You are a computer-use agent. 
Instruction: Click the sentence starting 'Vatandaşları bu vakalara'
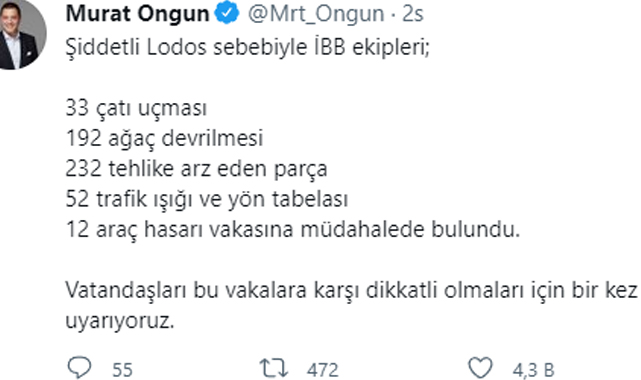353,291
